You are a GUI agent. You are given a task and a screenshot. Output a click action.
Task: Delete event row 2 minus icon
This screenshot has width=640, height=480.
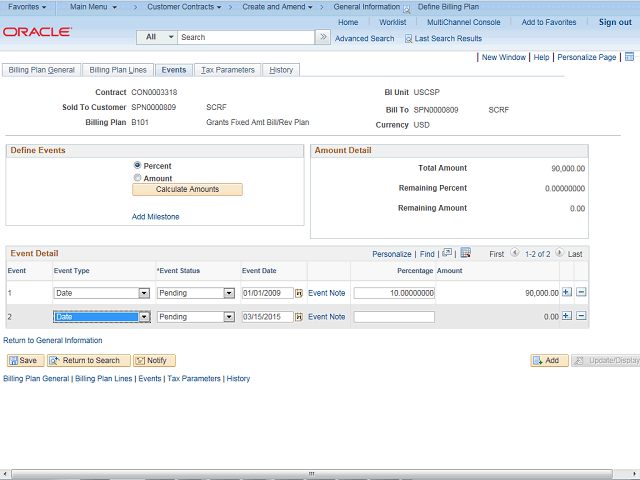[x=581, y=316]
